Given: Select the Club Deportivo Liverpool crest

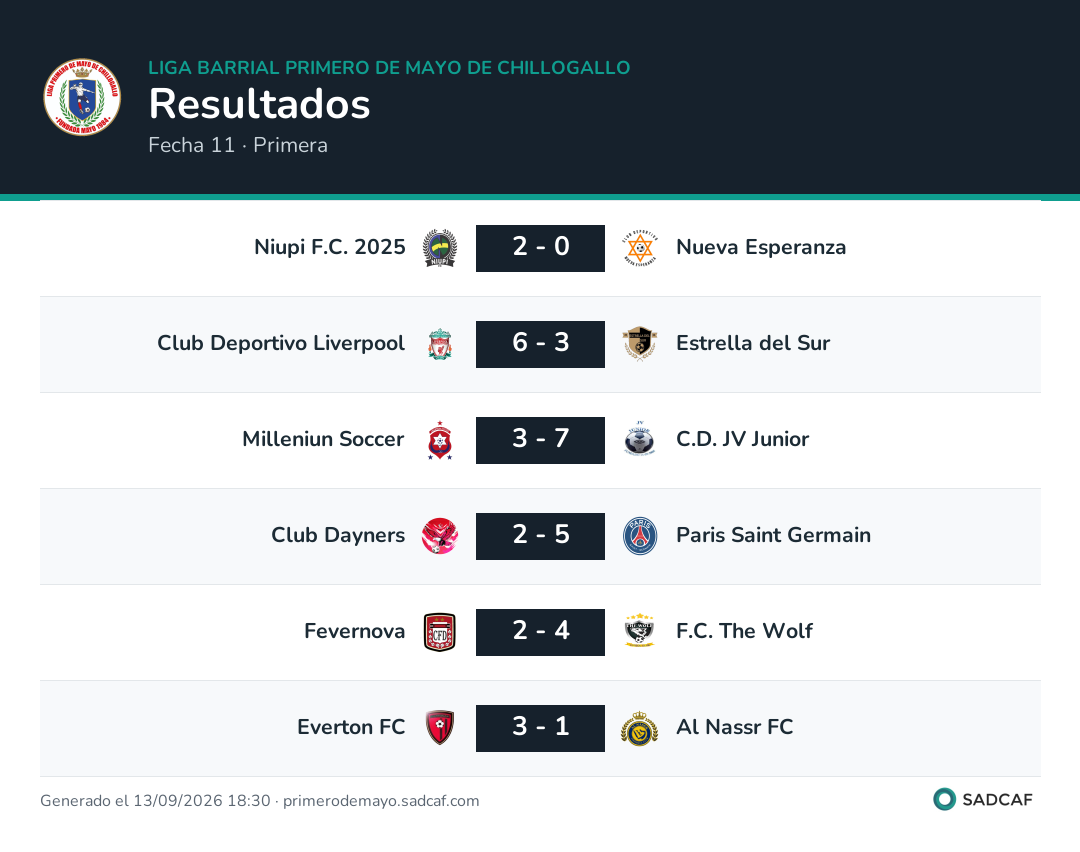Looking at the screenshot, I should [x=439, y=344].
